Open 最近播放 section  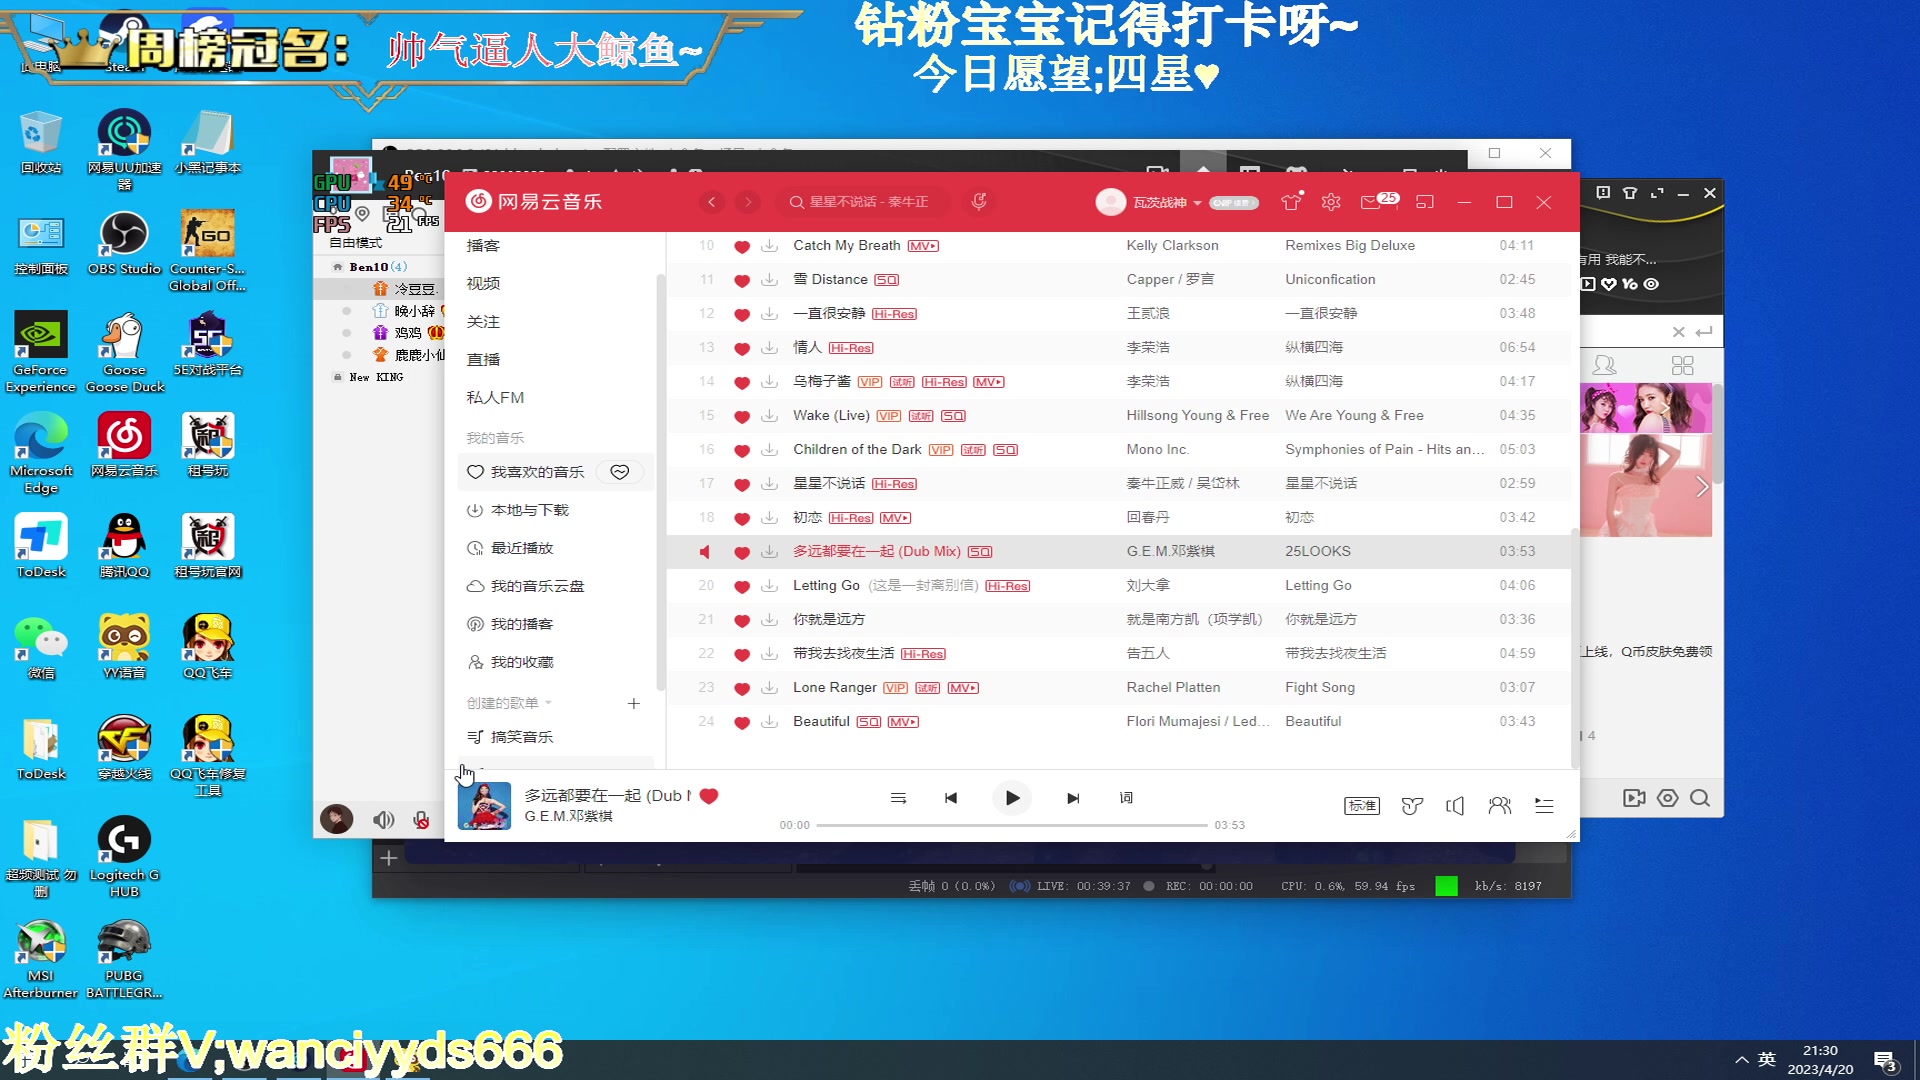pos(522,548)
